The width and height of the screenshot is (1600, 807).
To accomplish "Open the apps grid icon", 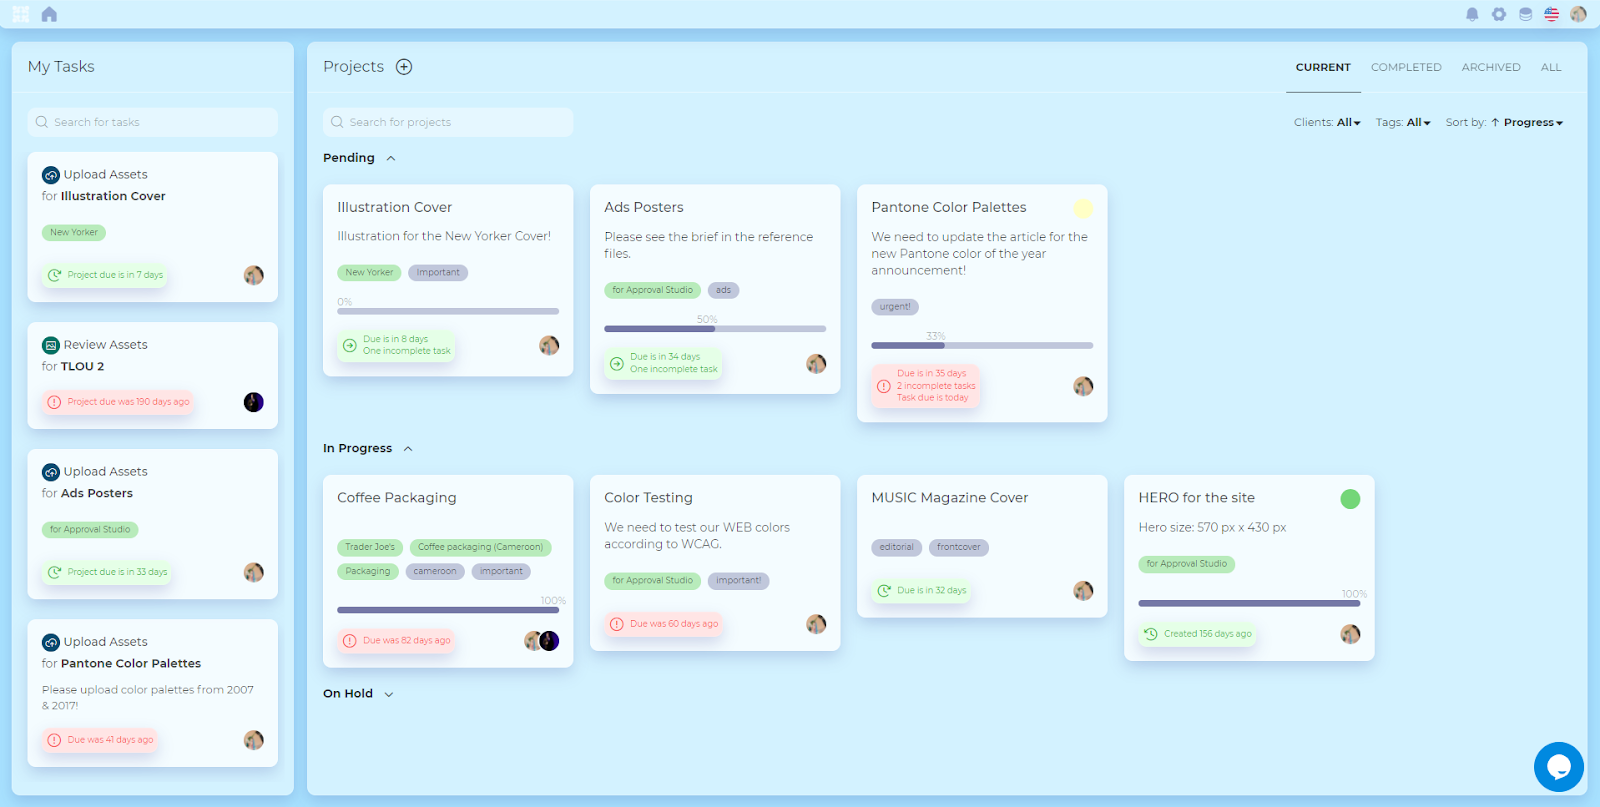I will tap(21, 14).
